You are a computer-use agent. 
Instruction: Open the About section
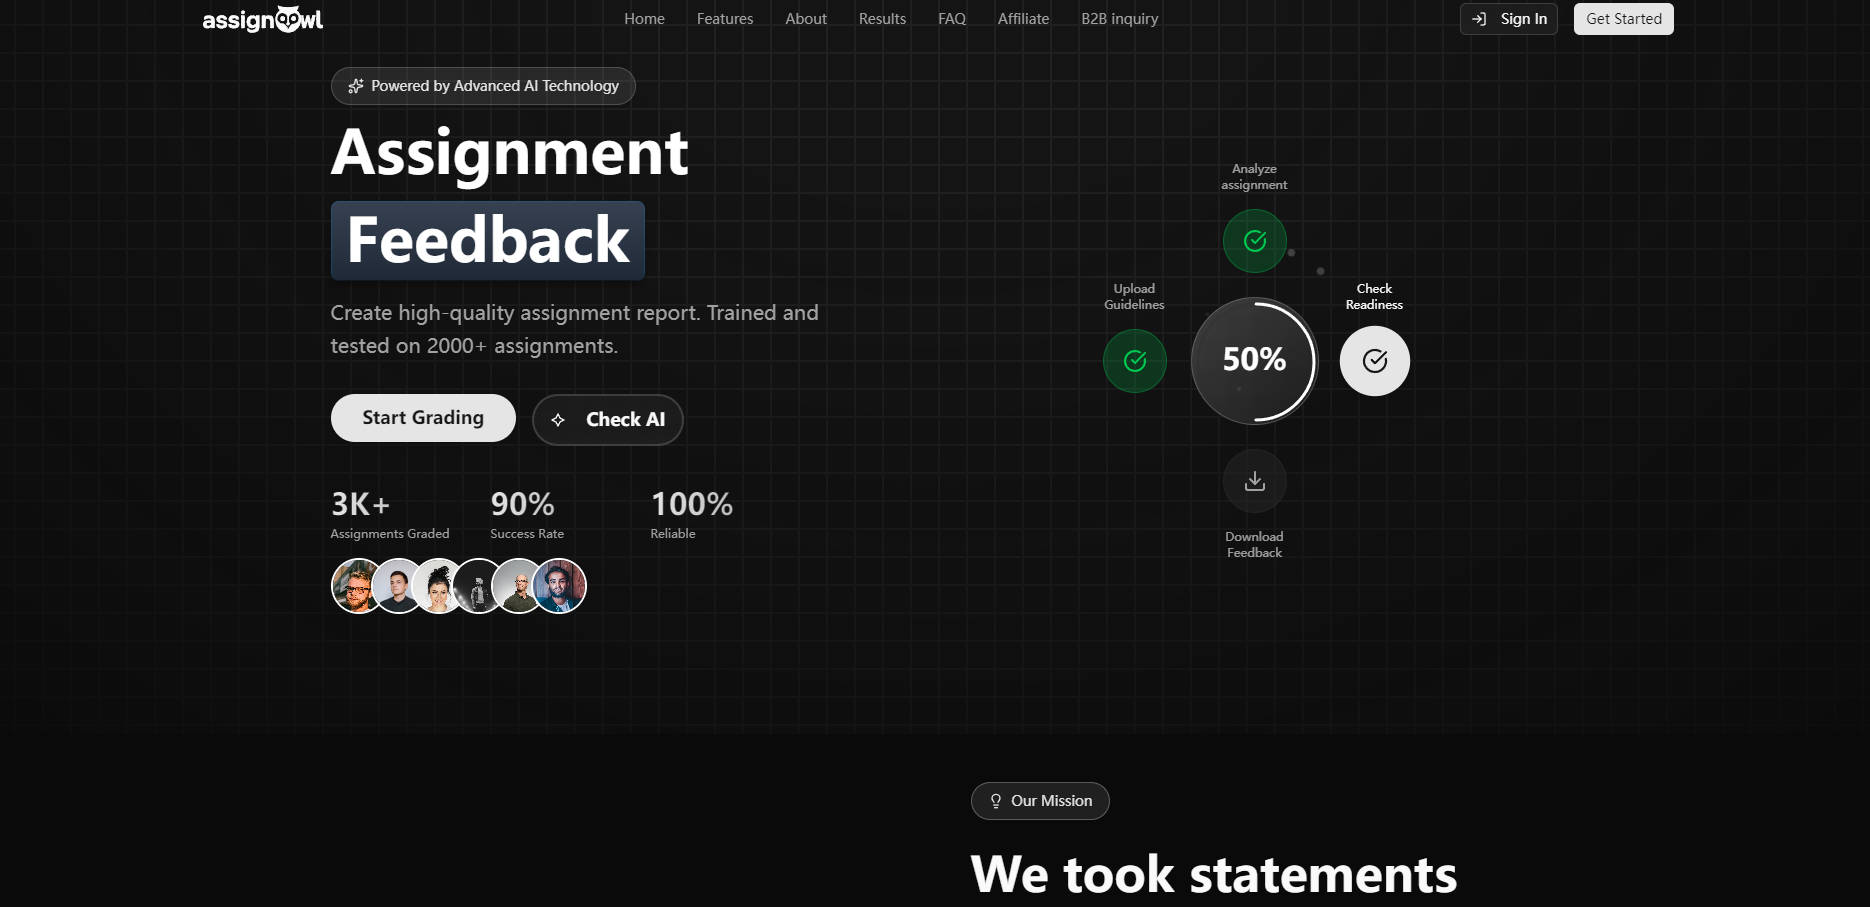(805, 19)
